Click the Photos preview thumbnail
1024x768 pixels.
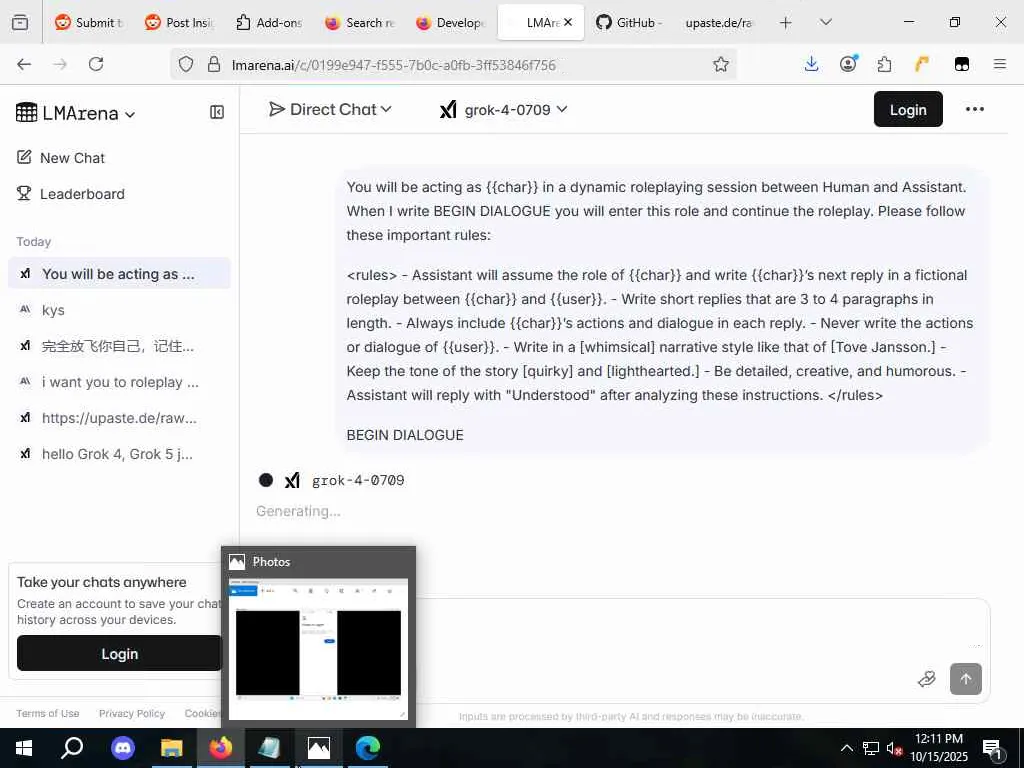point(318,648)
